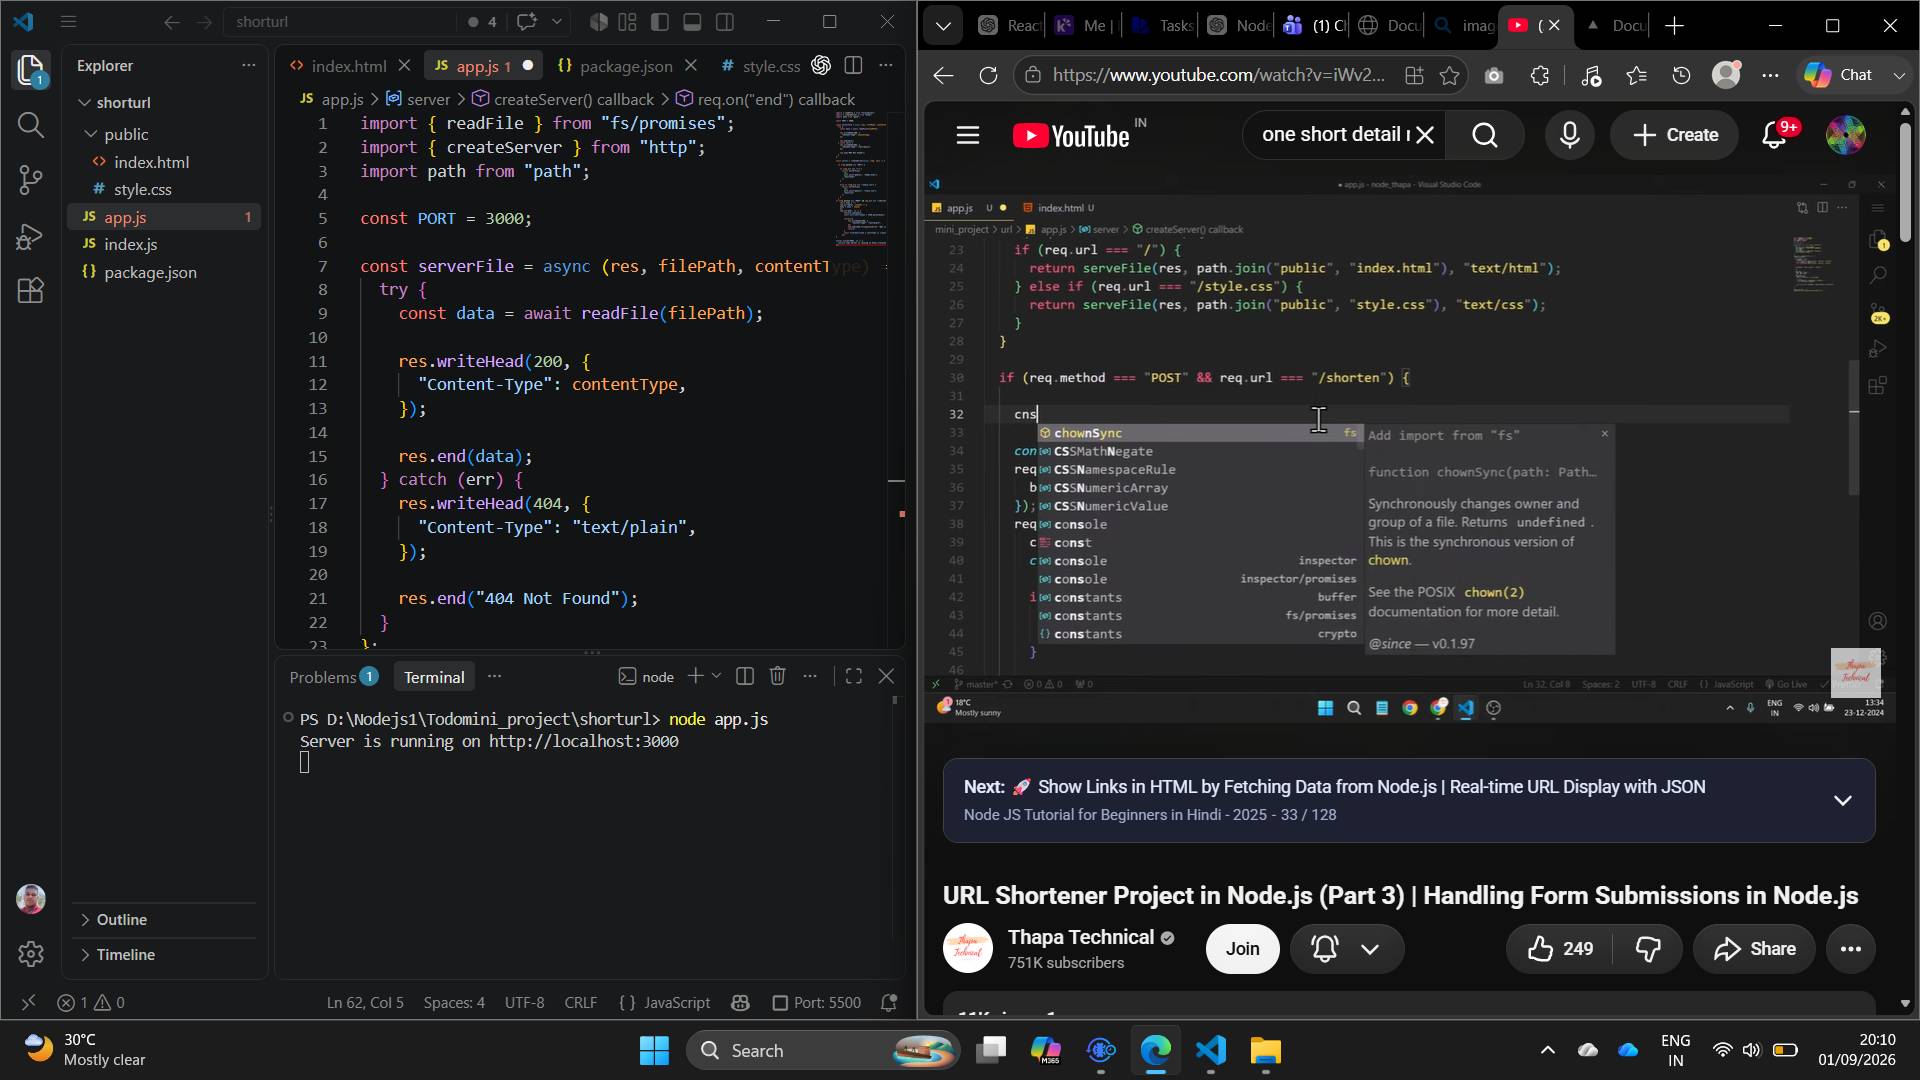
Task: Open the Run and Debug view
Action: pyautogui.click(x=30, y=236)
